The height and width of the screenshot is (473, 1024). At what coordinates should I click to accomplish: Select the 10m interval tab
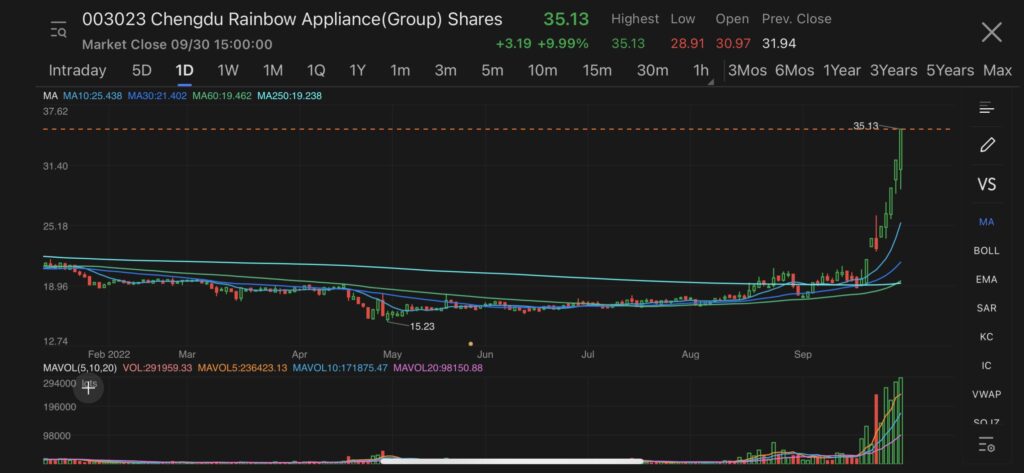pos(542,71)
